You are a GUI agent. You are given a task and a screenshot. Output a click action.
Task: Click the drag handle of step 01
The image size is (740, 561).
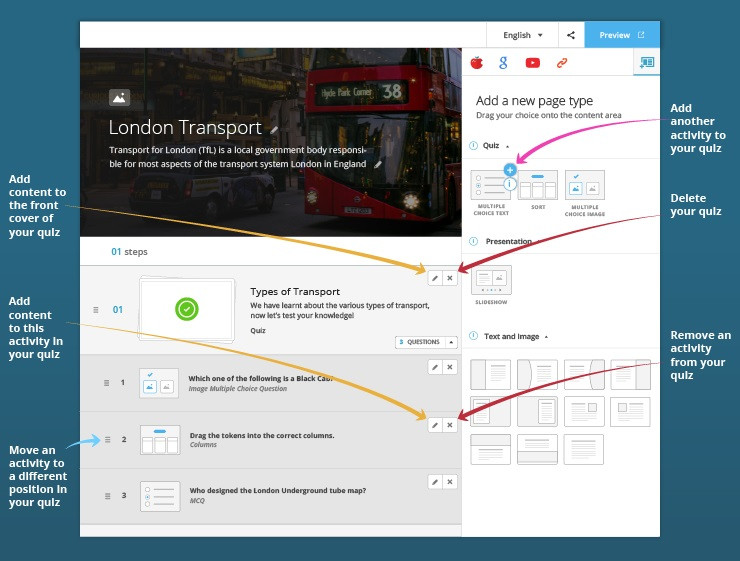tap(96, 310)
